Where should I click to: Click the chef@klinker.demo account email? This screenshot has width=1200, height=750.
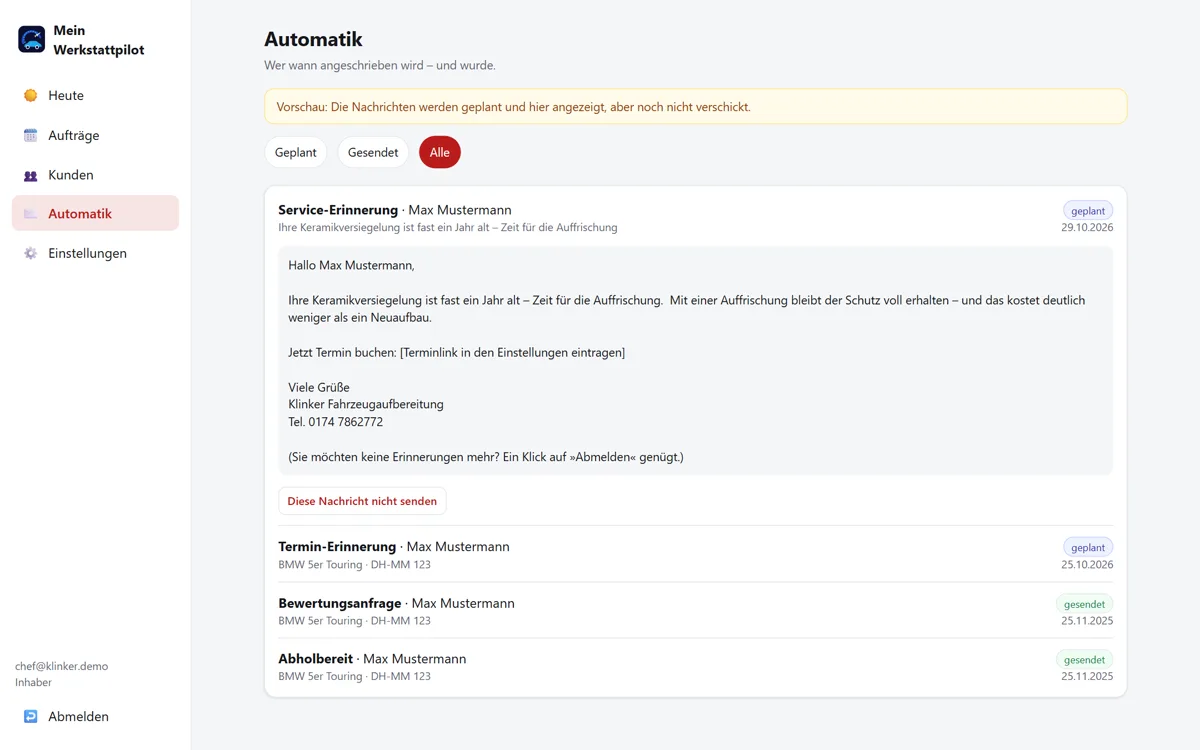point(61,666)
